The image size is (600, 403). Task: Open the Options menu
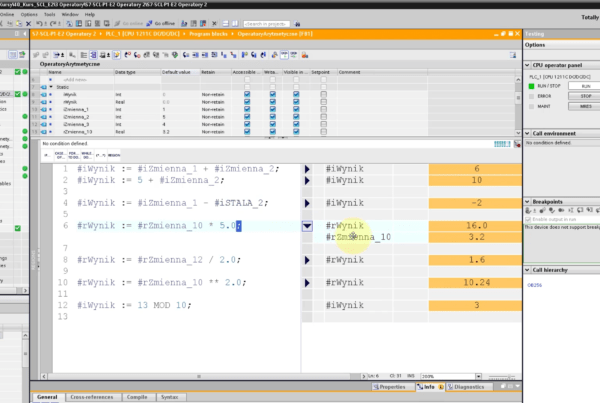tap(28, 15)
